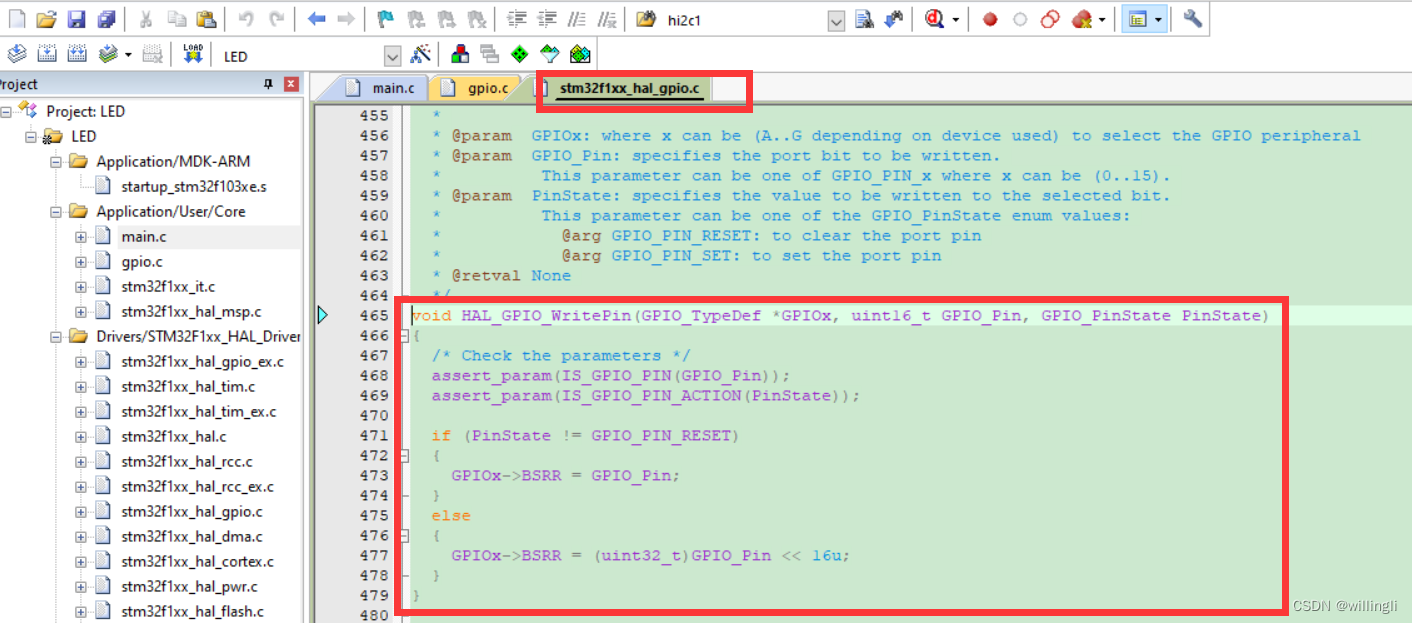
Task: Save all open files
Action: (104, 18)
